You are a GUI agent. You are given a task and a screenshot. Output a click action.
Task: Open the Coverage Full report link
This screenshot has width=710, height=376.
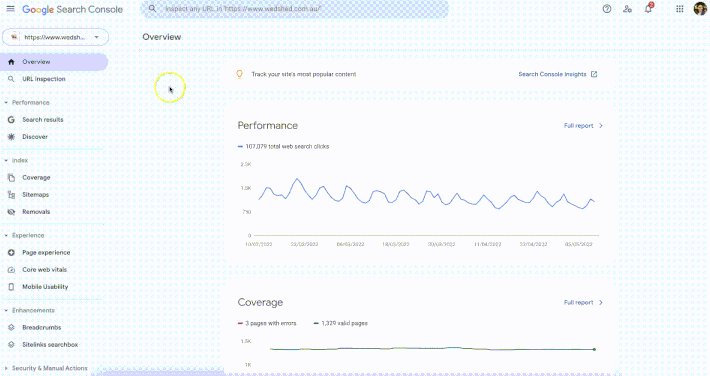point(583,302)
